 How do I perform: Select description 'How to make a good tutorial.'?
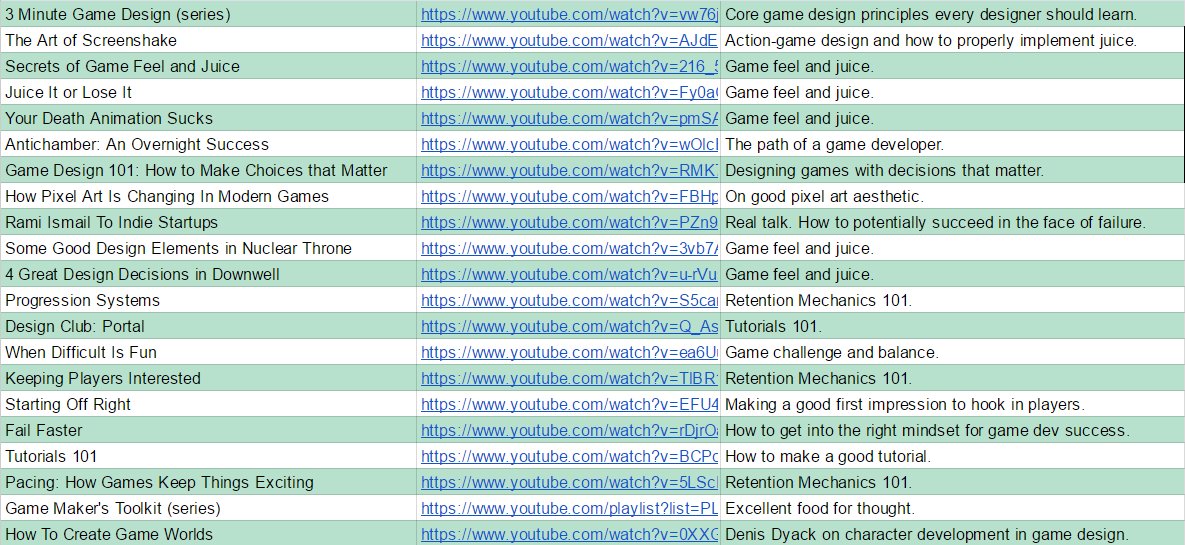pos(952,457)
